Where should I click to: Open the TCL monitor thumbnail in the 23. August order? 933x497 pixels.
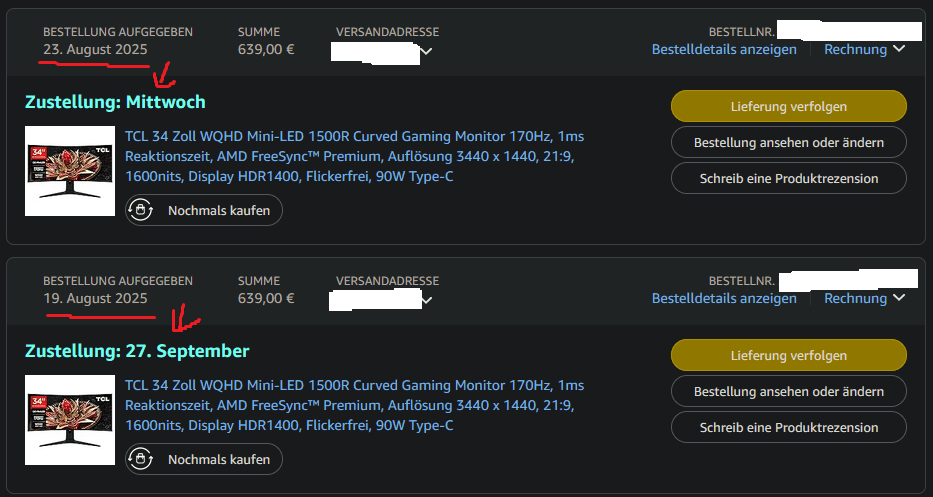click(56, 171)
